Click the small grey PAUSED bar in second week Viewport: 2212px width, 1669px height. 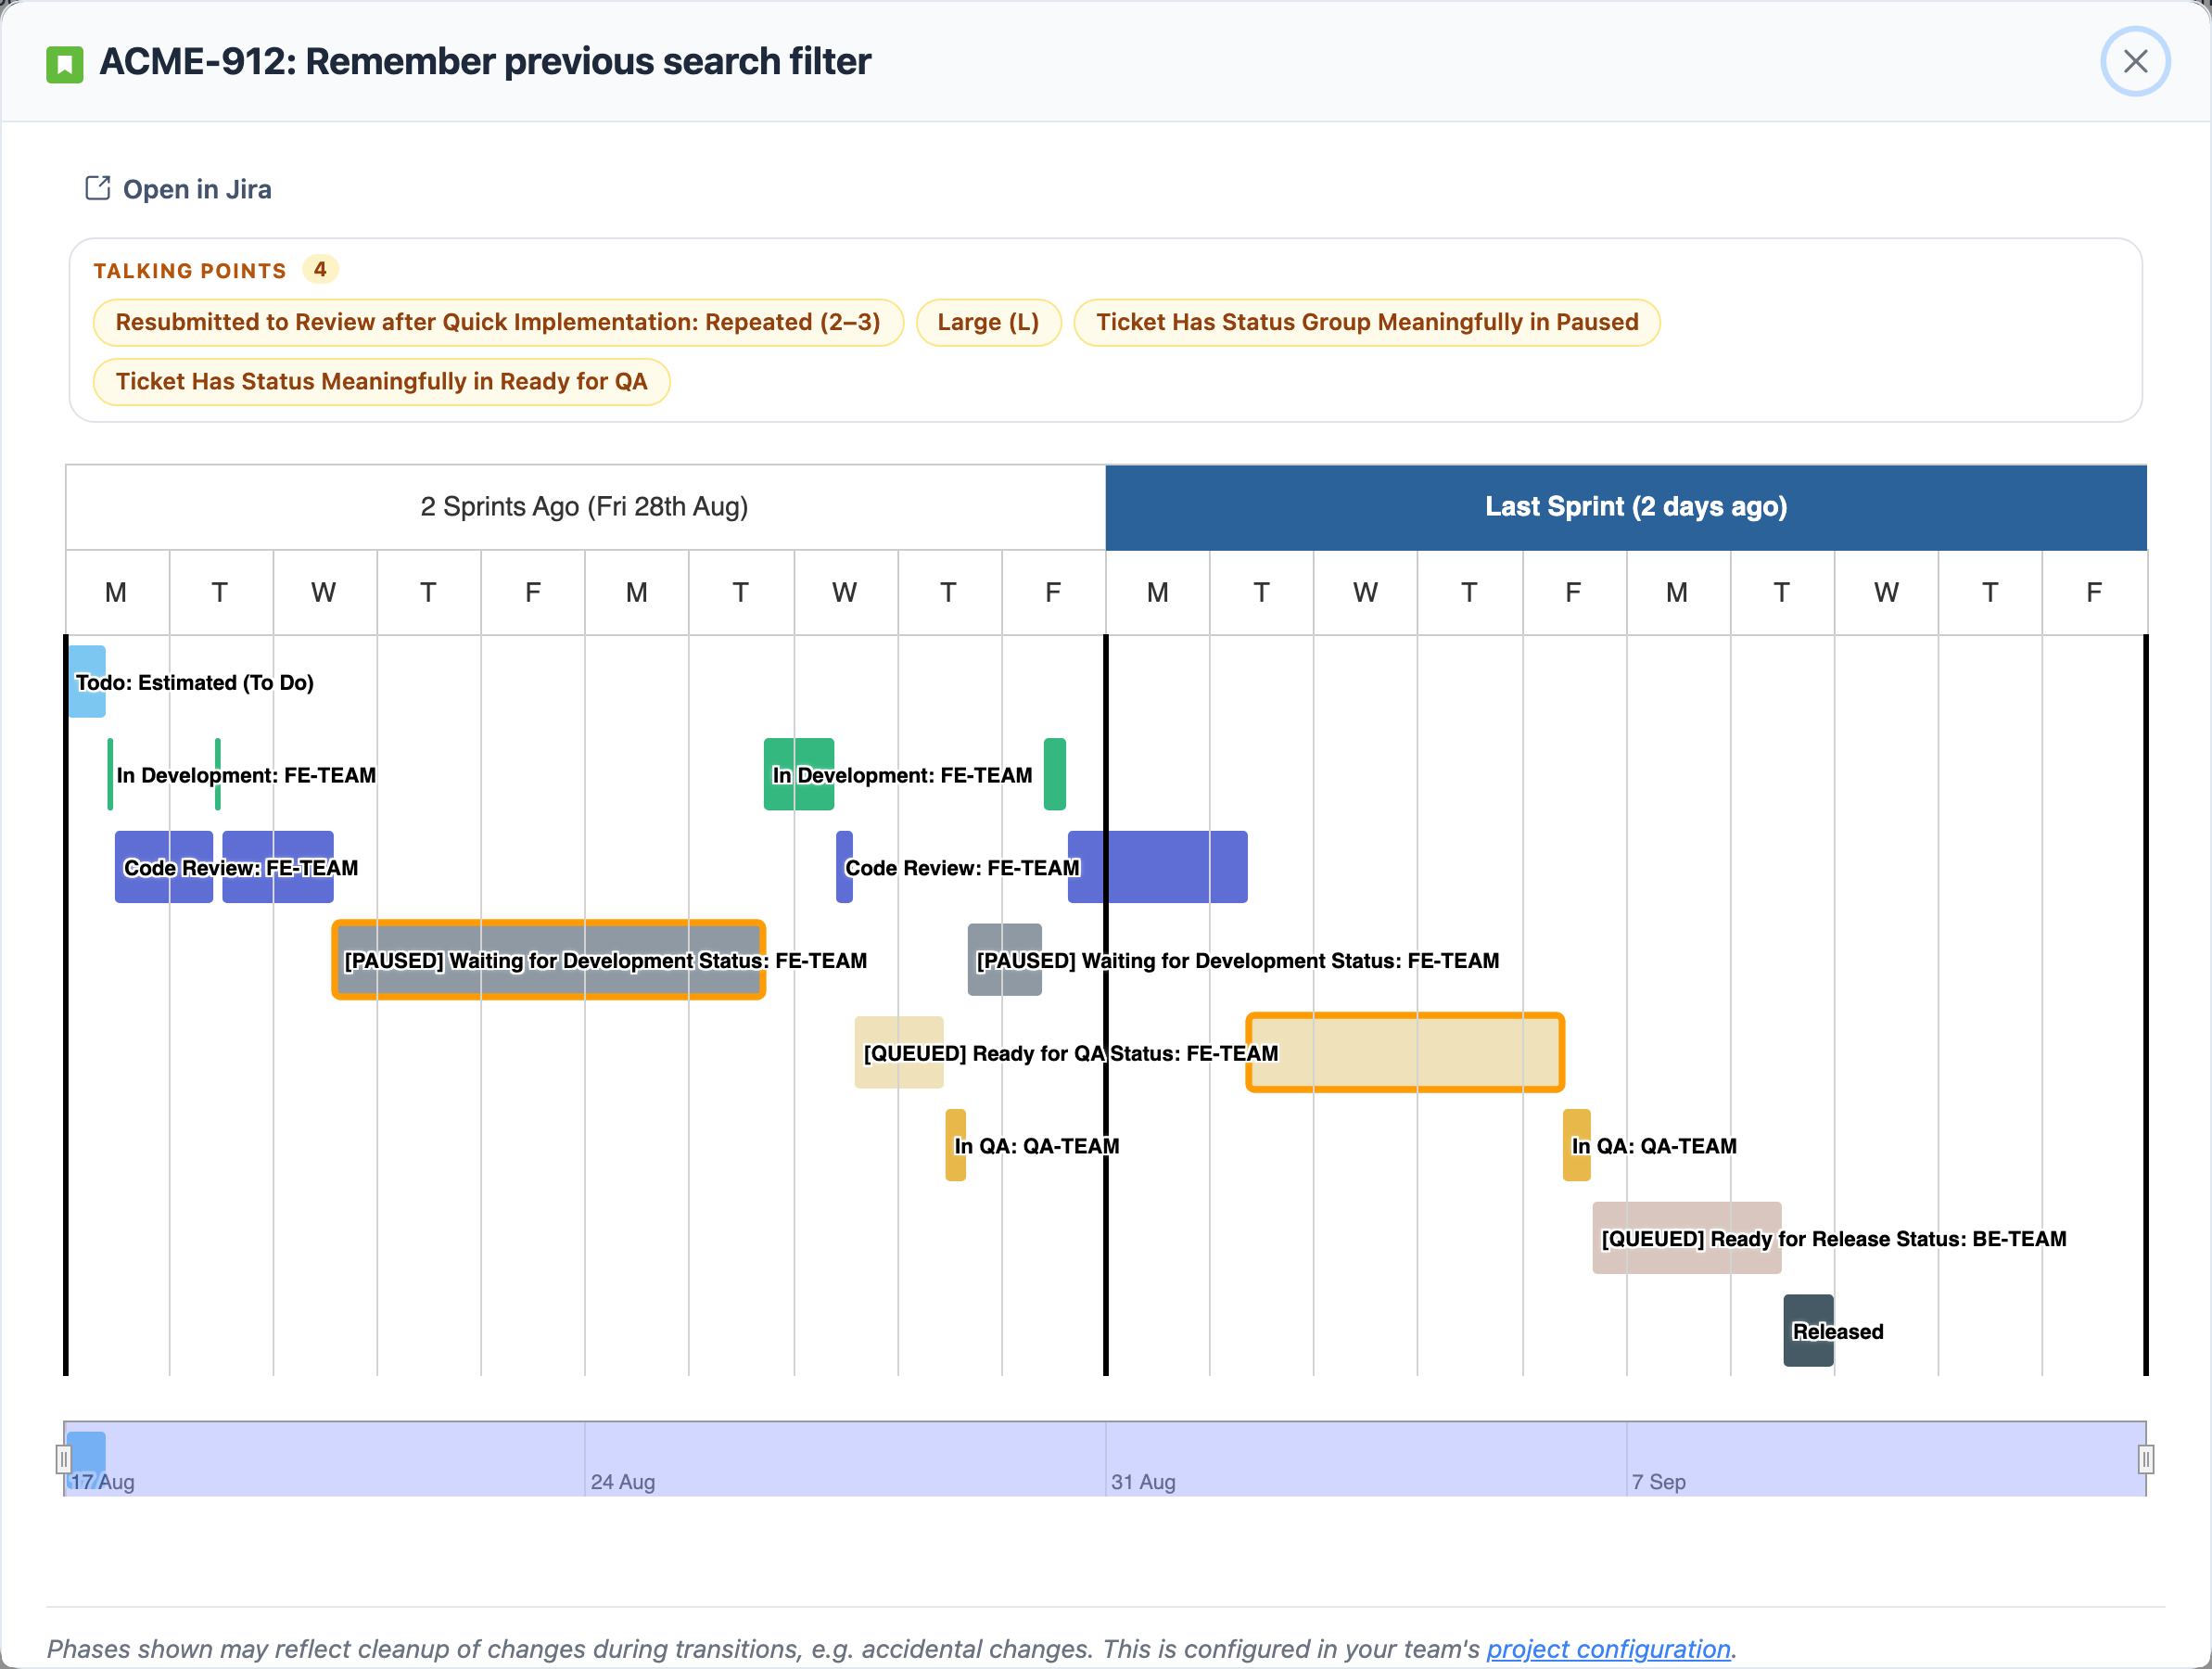(1004, 960)
